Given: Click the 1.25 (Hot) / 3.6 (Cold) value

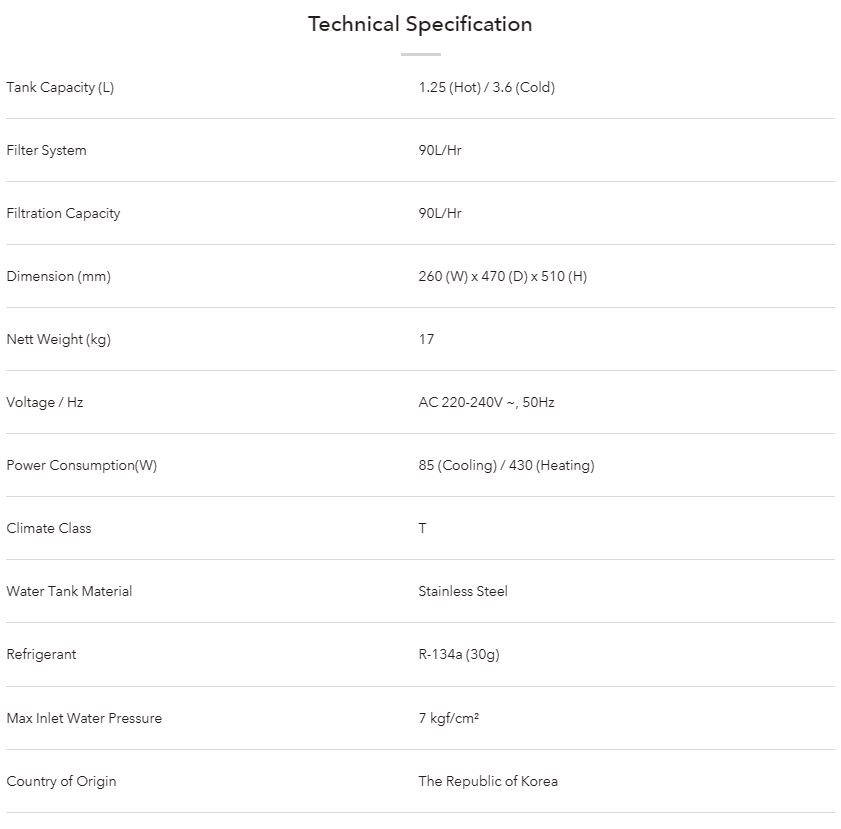Looking at the screenshot, I should 486,87.
